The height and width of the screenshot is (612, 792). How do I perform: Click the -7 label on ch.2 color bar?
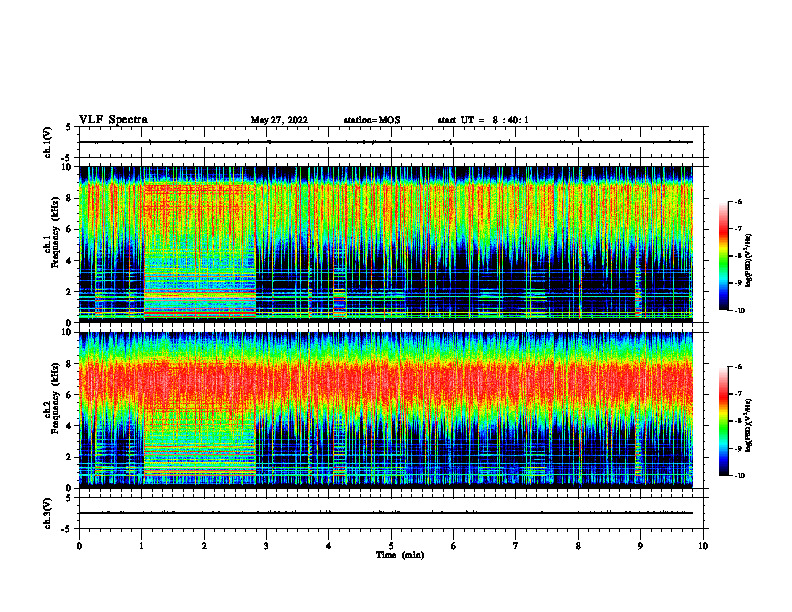pyautogui.click(x=738, y=394)
